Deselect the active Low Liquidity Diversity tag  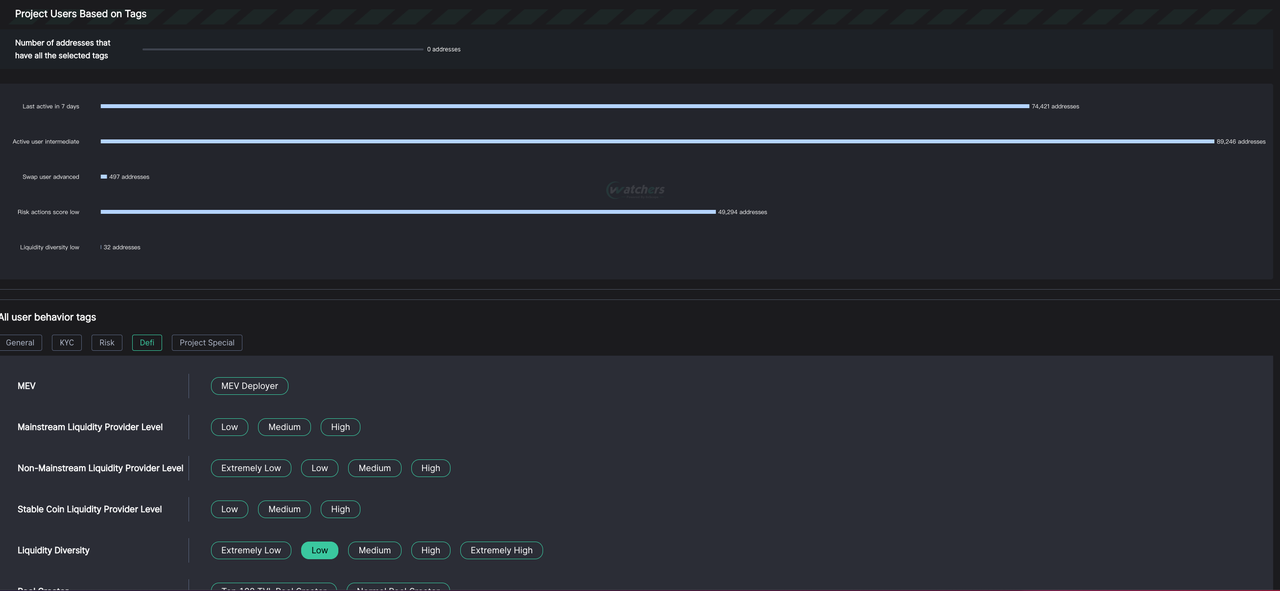click(319, 550)
